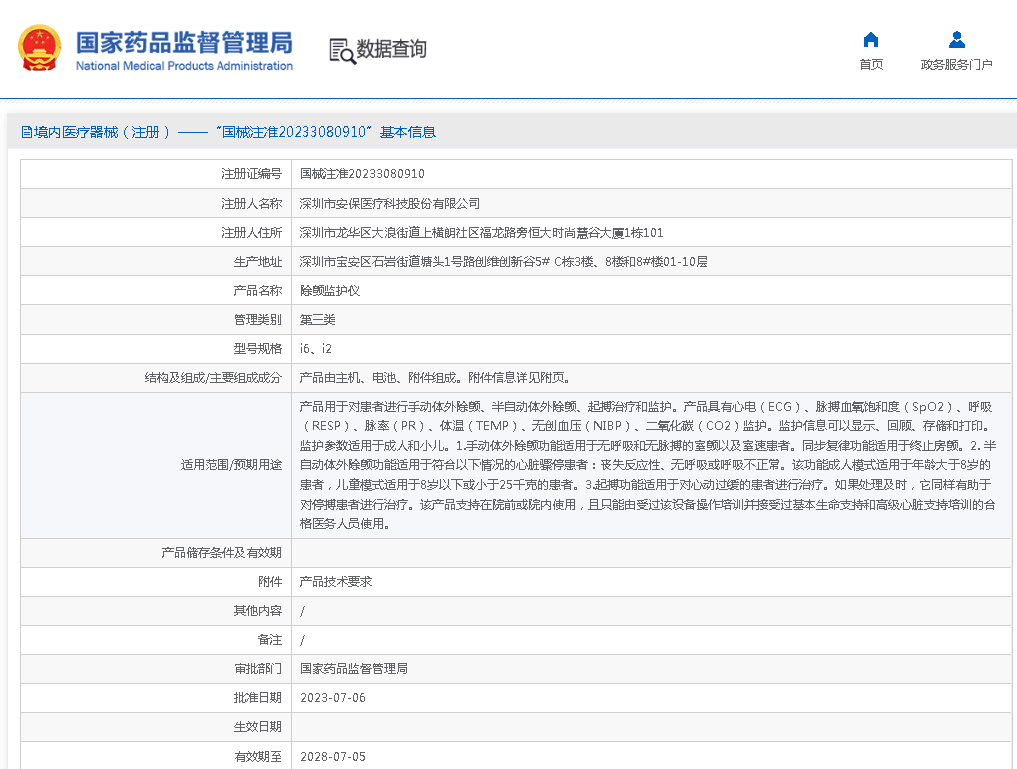Click registrant name 深圳市安保医疗科技股份有限公司
This screenshot has width=1017, height=769.
click(x=390, y=203)
